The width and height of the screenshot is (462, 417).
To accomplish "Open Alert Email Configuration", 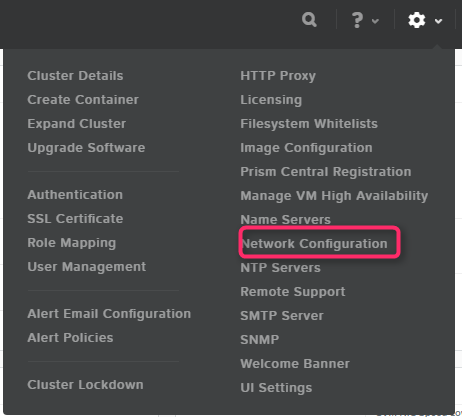I will point(109,314).
